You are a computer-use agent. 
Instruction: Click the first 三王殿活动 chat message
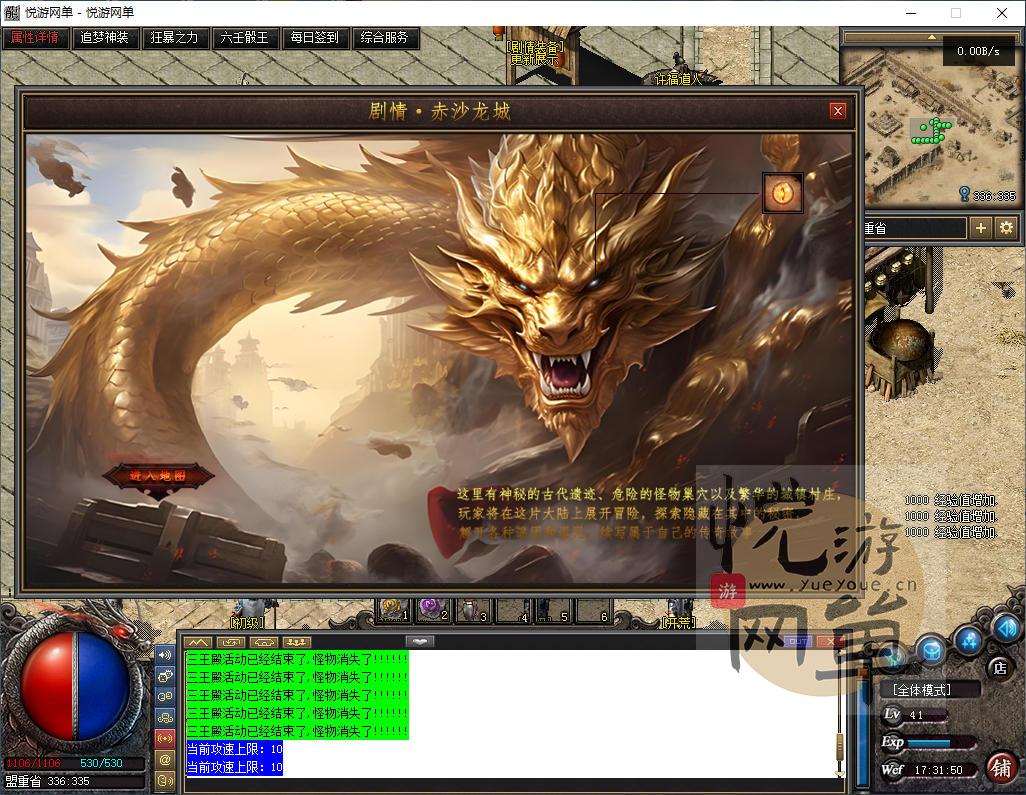(297, 659)
